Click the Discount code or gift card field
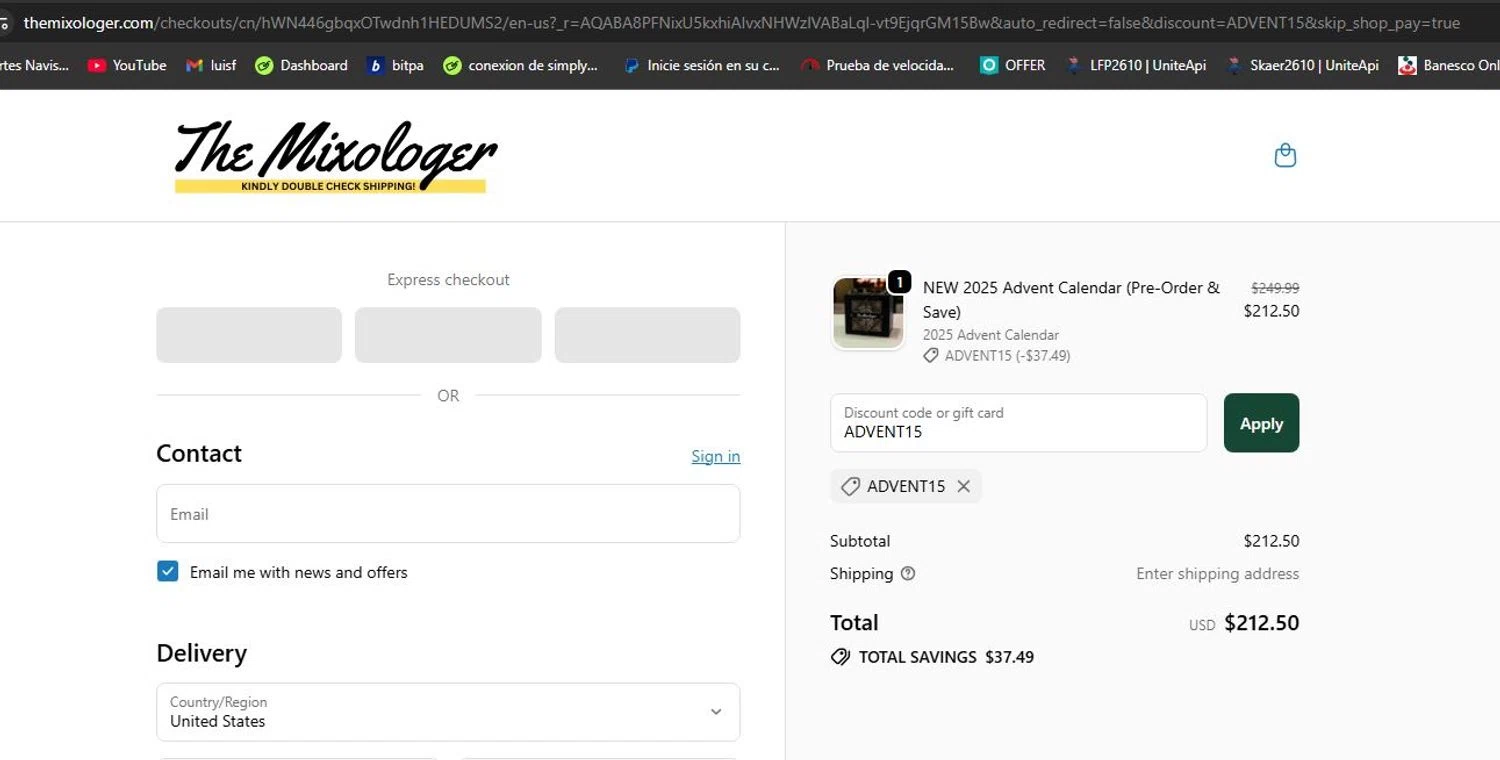 pyautogui.click(x=1018, y=423)
